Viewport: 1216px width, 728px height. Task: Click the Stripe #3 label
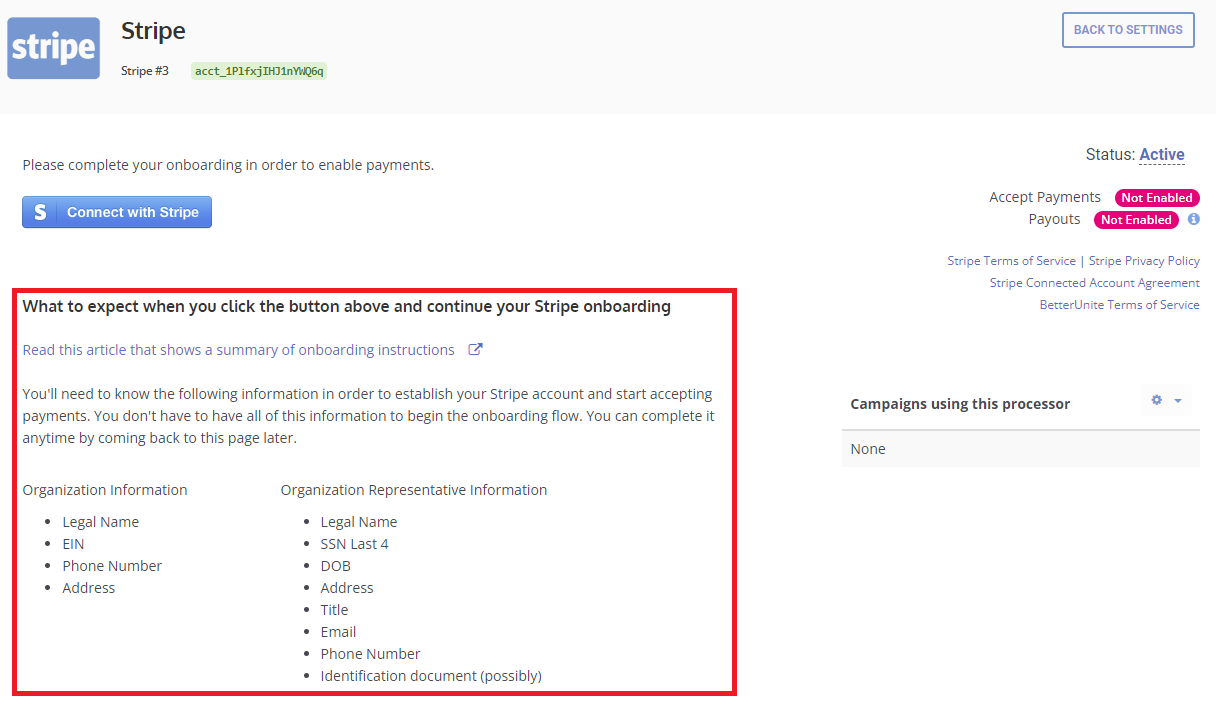pyautogui.click(x=145, y=71)
